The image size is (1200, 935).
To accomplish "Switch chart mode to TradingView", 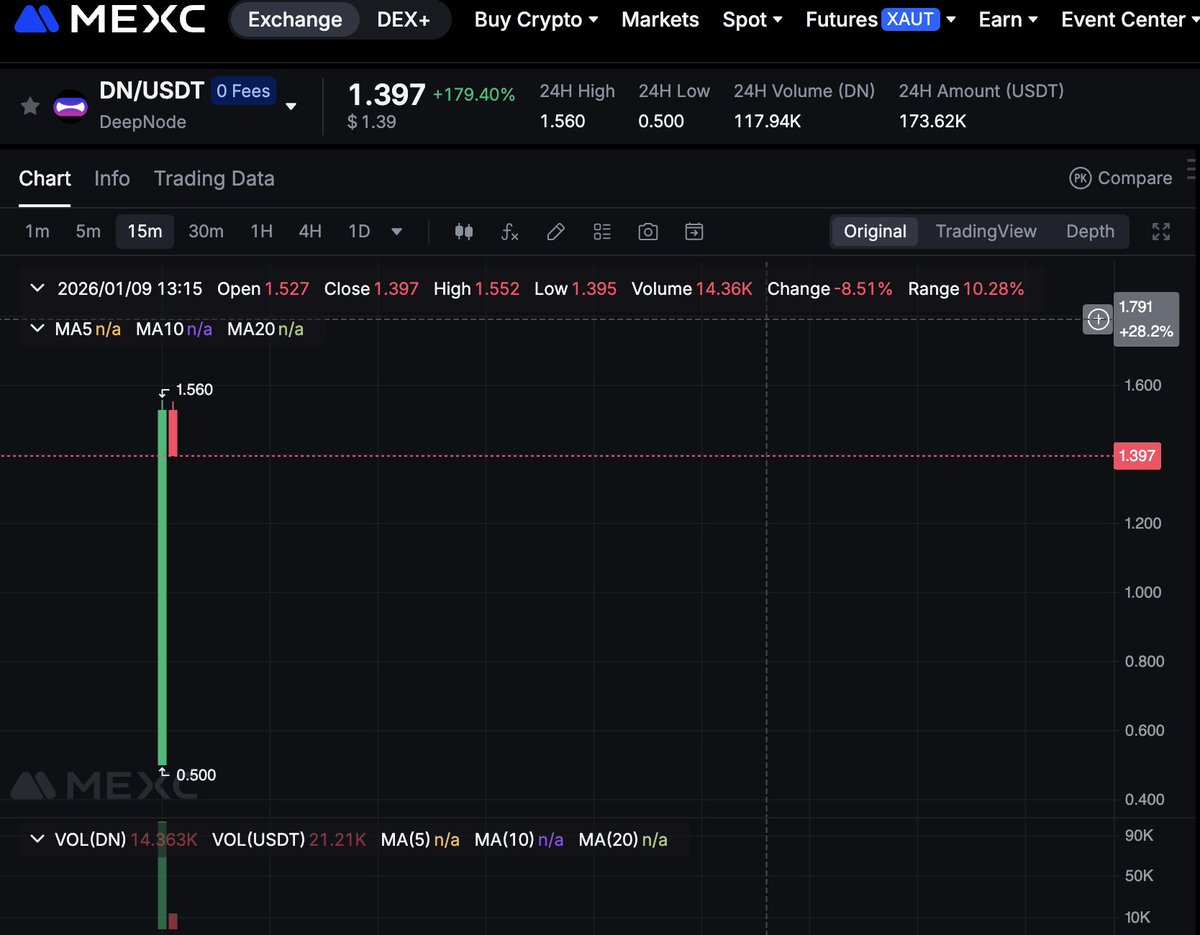I will pos(986,231).
